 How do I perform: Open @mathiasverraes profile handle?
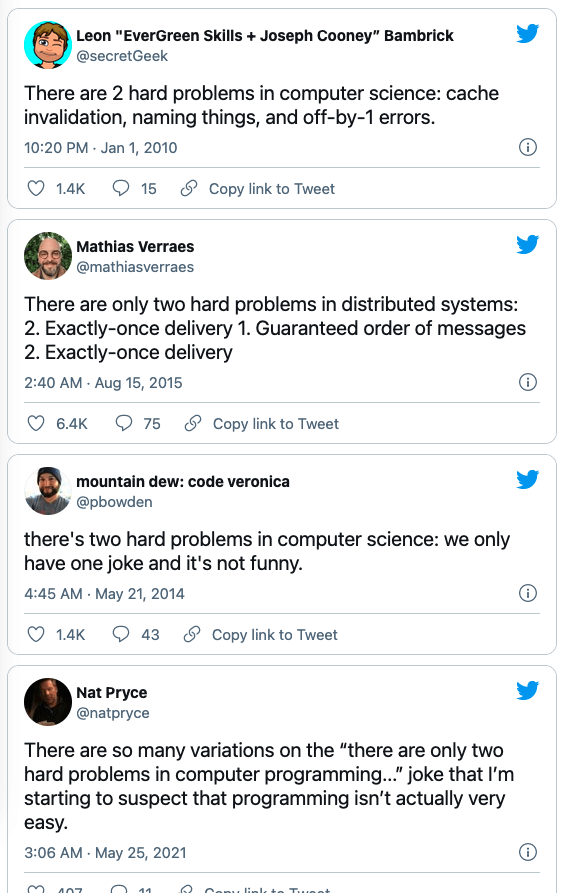click(135, 267)
